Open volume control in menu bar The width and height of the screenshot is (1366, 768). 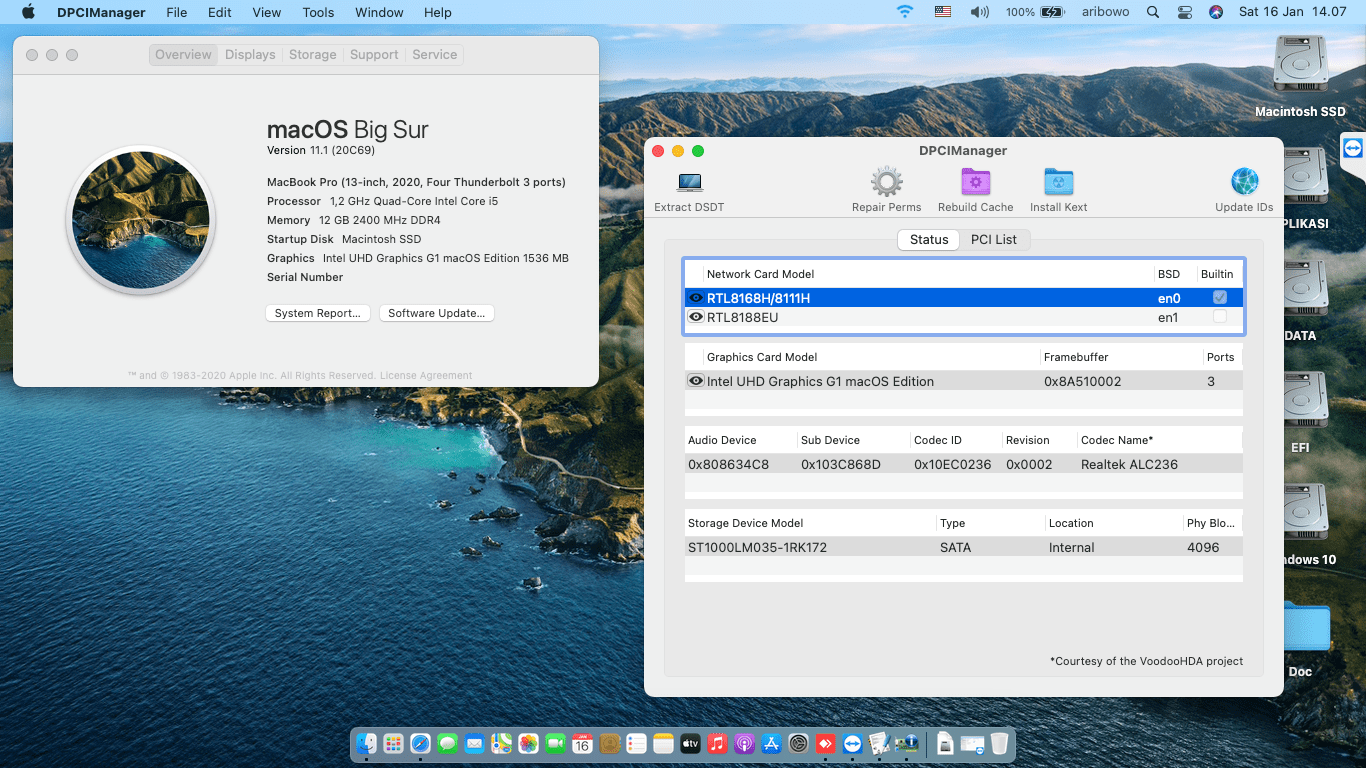979,12
